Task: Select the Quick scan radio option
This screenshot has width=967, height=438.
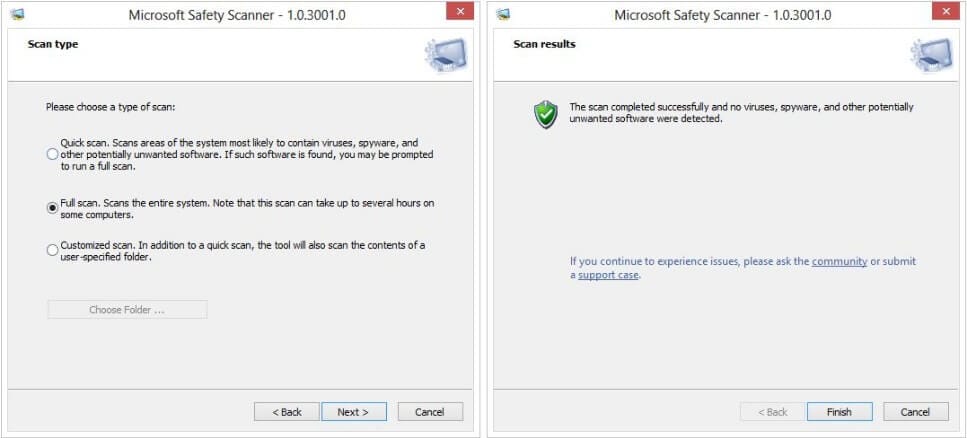Action: point(52,154)
